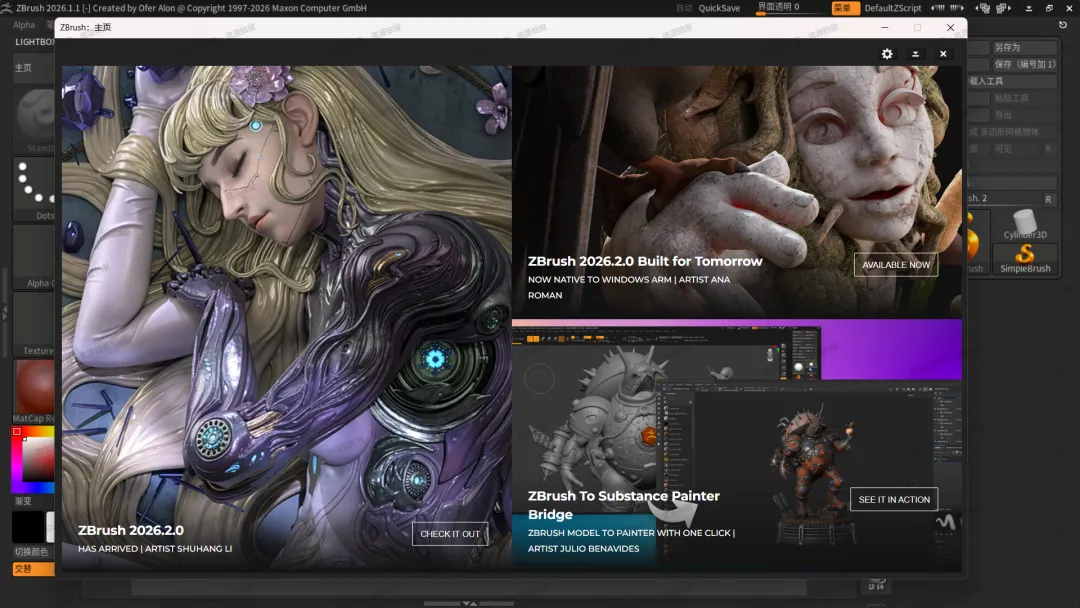The image size is (1080, 608).
Task: Click CHECK IT OUT button
Action: [450, 534]
